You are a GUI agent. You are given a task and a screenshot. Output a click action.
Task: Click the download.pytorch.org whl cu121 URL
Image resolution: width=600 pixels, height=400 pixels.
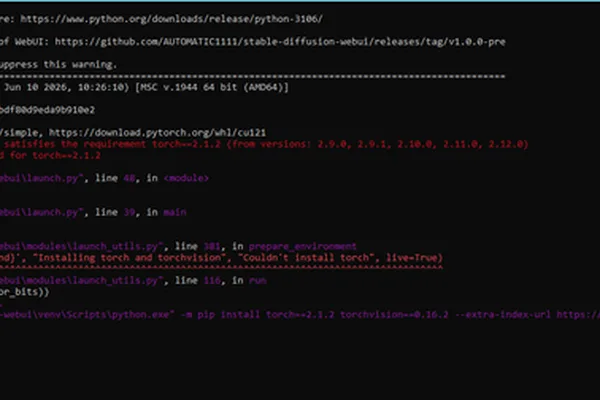coord(157,133)
